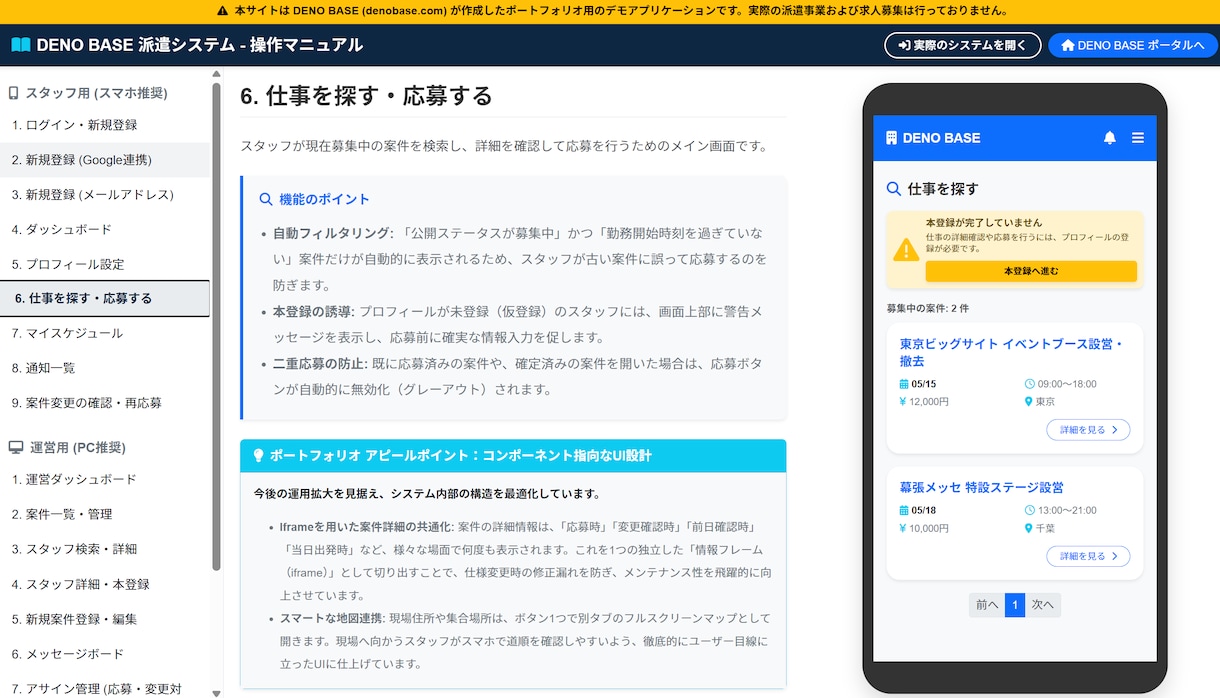This screenshot has height=698, width=1220.
Task: Open 7. アサイン管理 item
Action: [x=105, y=688]
